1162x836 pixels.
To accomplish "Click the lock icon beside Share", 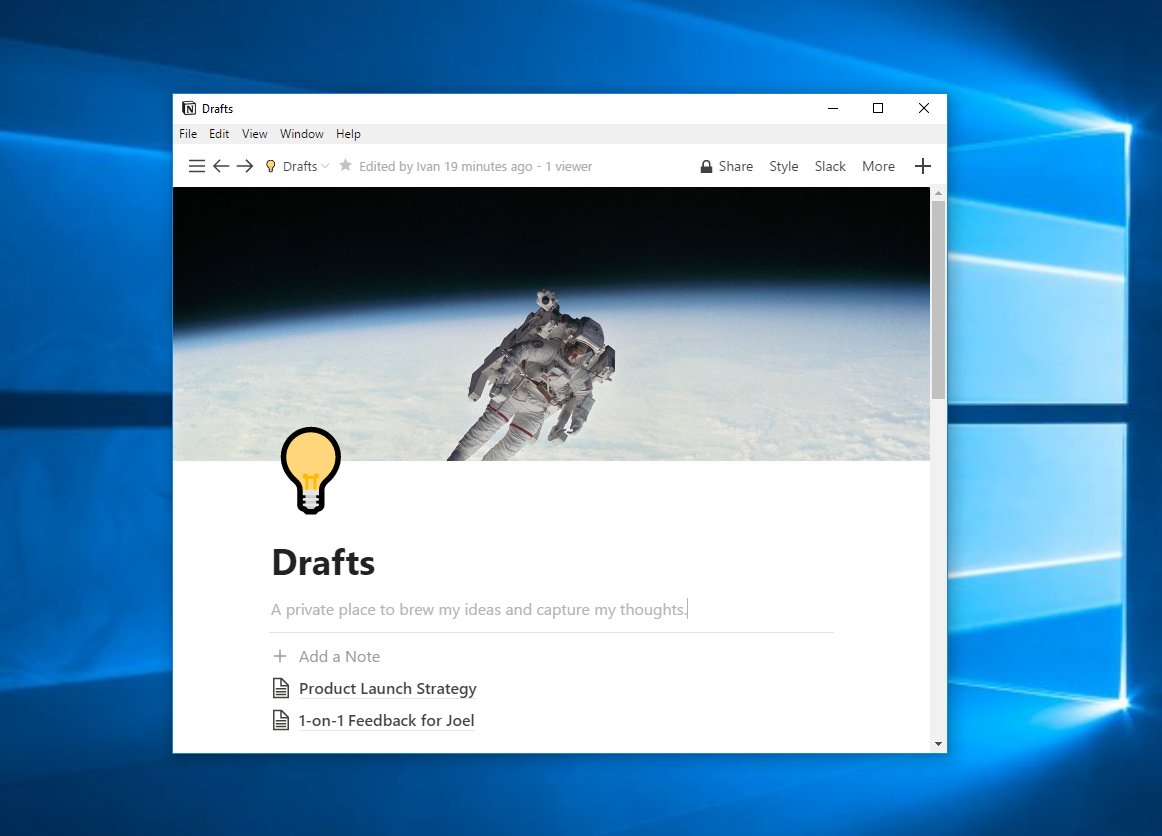I will [x=706, y=166].
